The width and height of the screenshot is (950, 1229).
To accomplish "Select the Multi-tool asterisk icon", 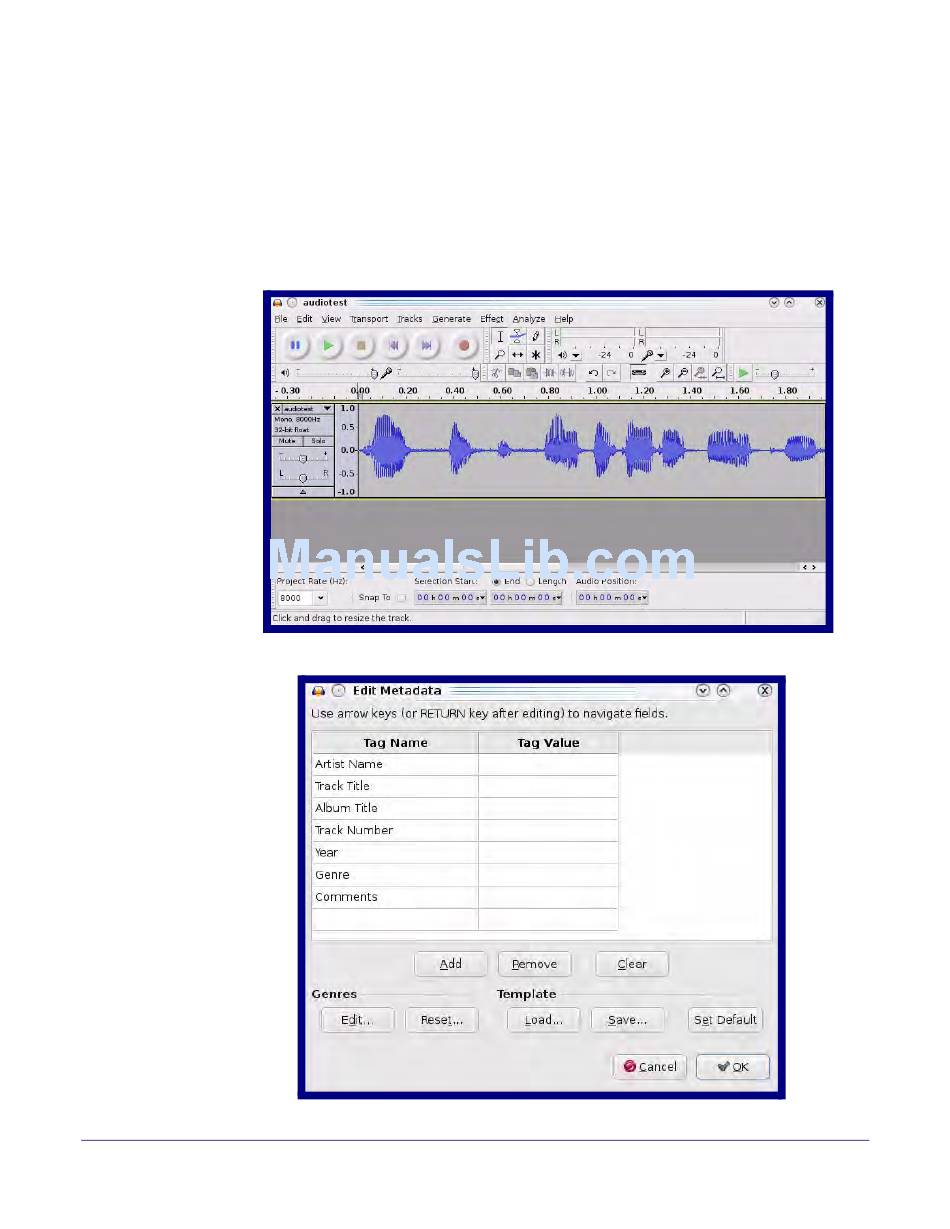I will coord(535,354).
